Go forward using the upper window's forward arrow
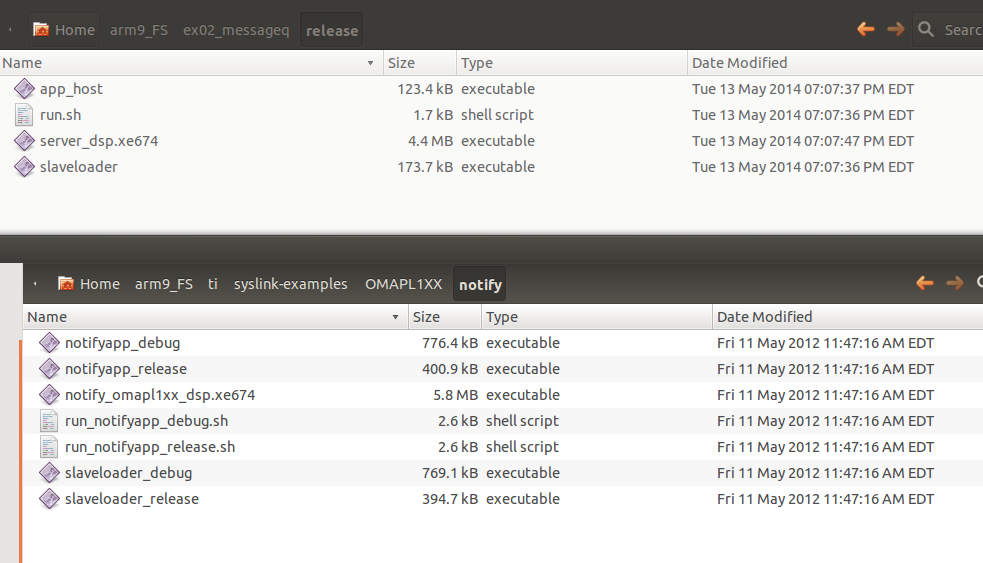This screenshot has width=983, height=563. pos(896,29)
